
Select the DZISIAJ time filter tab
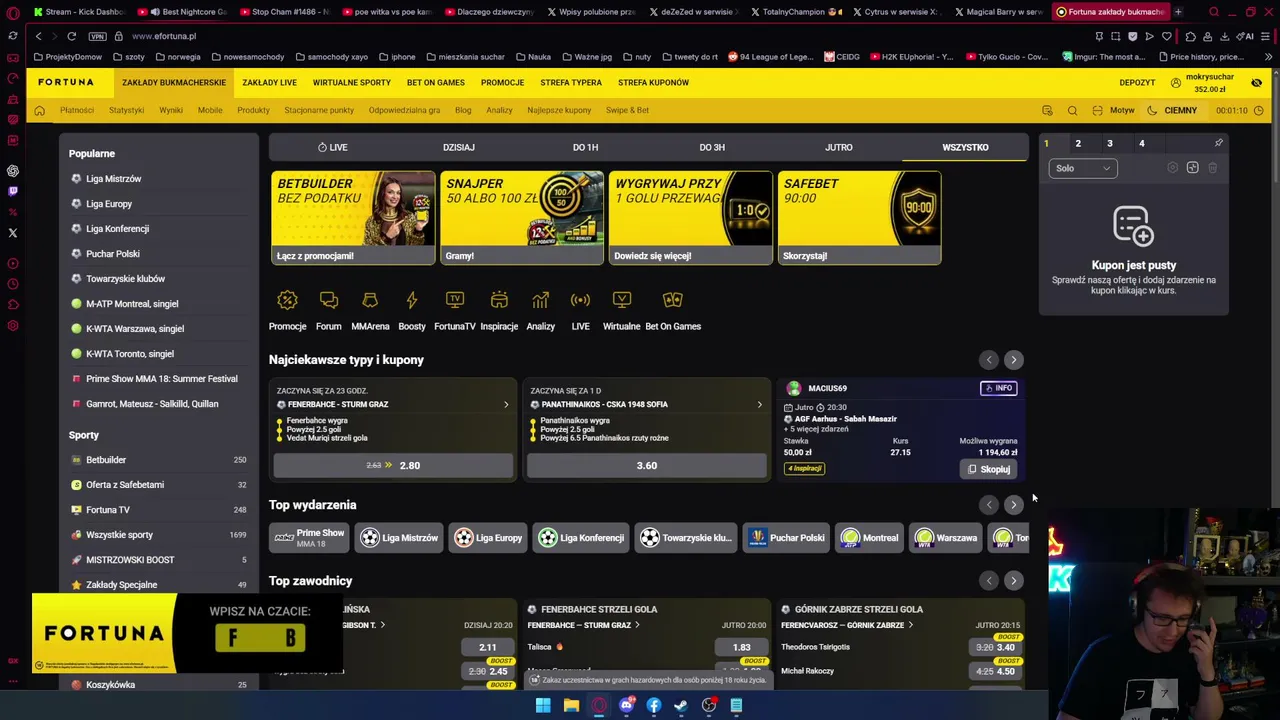459,147
